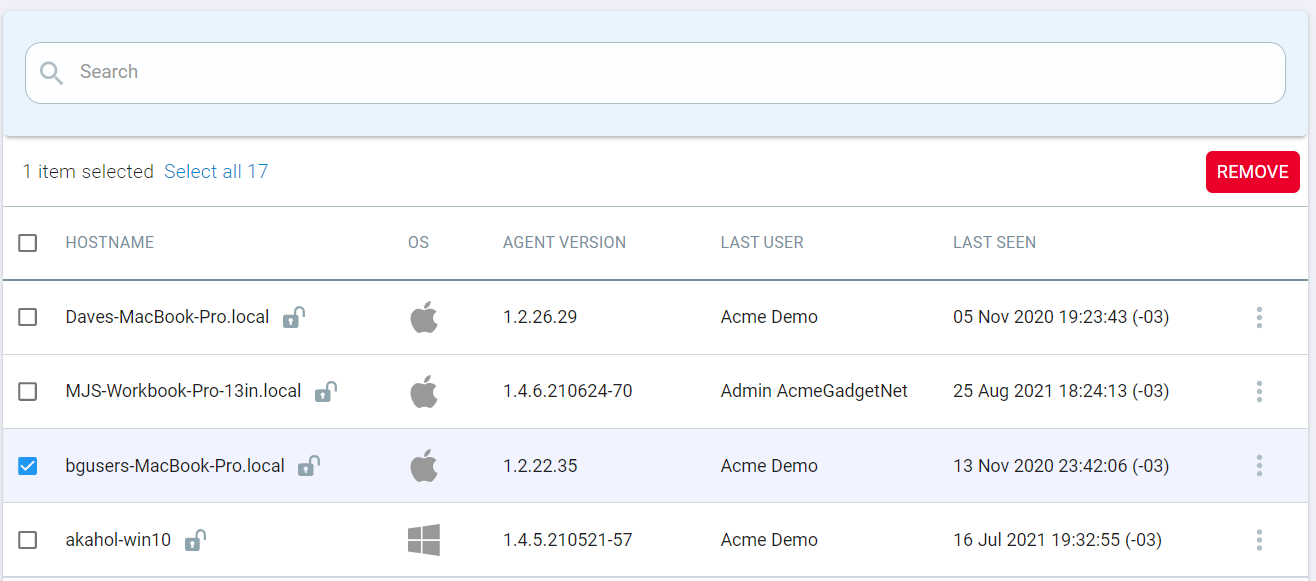Uncheck the bgusers-MacBook-Pro.local checkbox
The image size is (1316, 581).
(28, 466)
